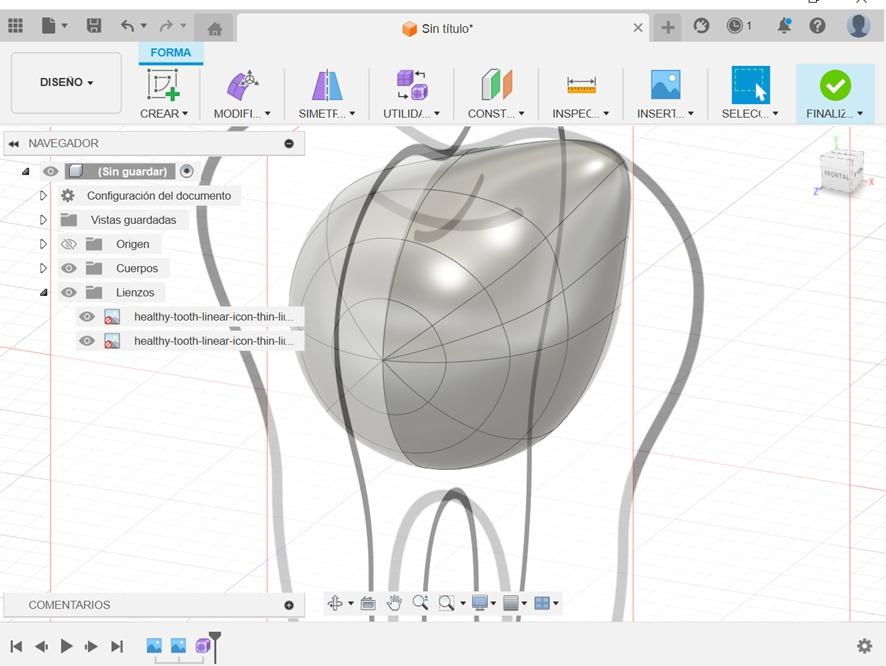The height and width of the screenshot is (666, 886).
Task: Open the CREAR dropdown menu
Action: click(x=164, y=114)
